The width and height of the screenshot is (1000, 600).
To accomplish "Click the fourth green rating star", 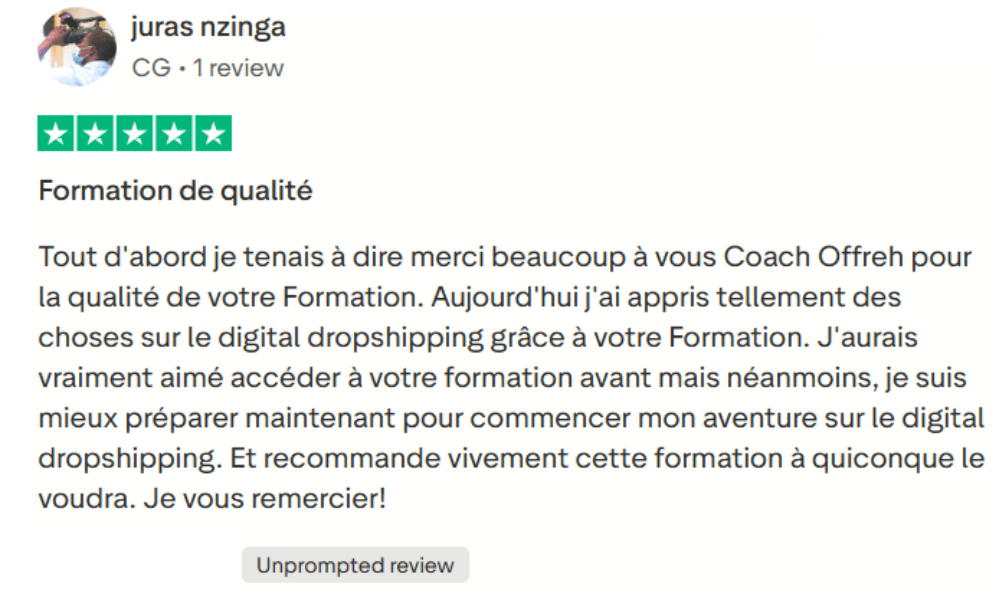I will click(173, 134).
